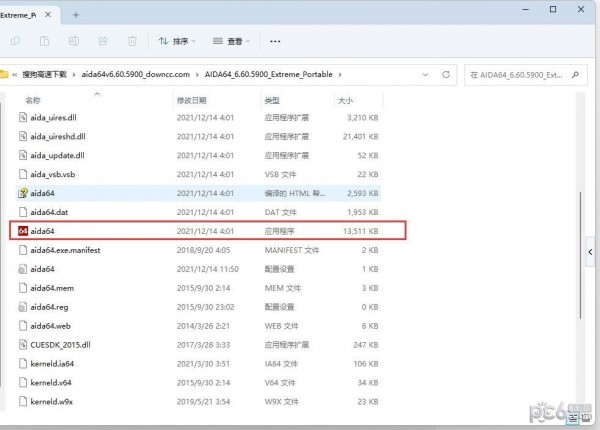Click the aida_update.dll file icon
Image resolution: width=600 pixels, height=430 pixels.
pos(23,155)
